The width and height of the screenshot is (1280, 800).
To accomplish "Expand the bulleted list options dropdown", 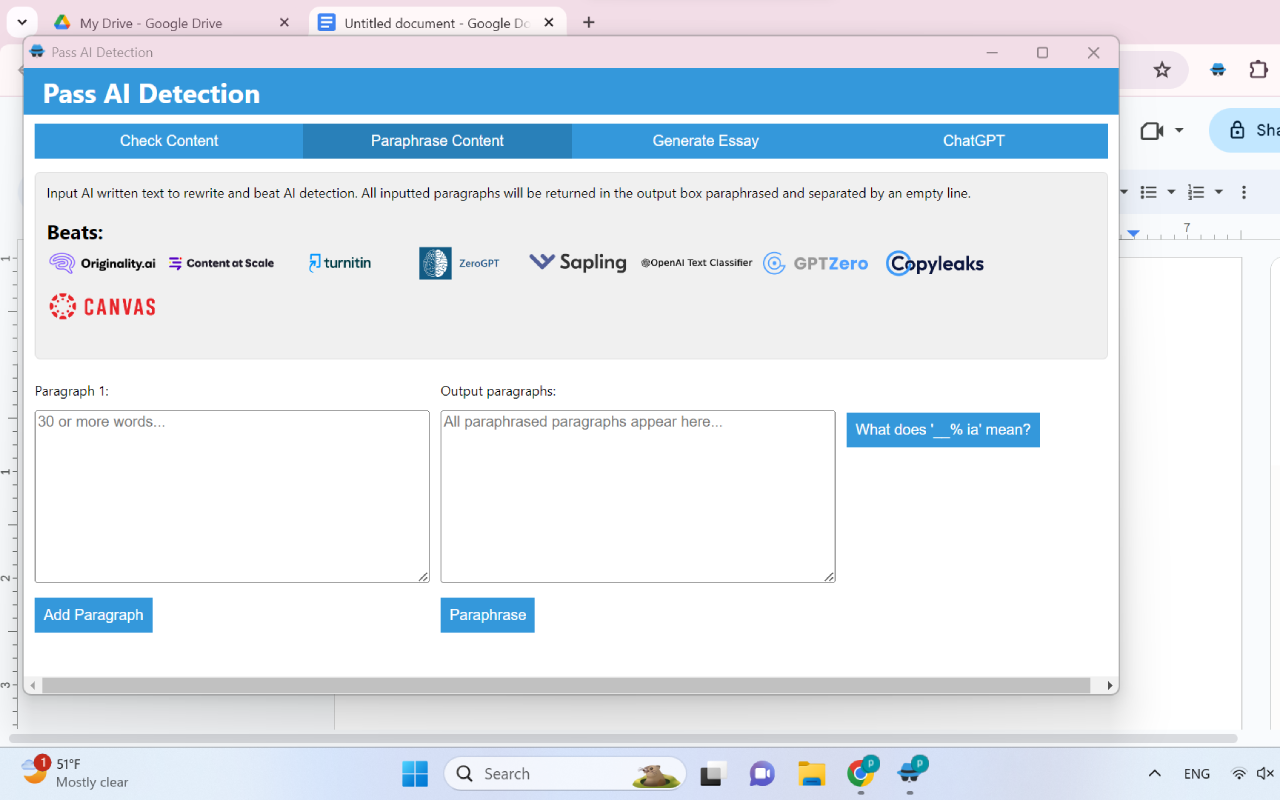I will point(1171,192).
